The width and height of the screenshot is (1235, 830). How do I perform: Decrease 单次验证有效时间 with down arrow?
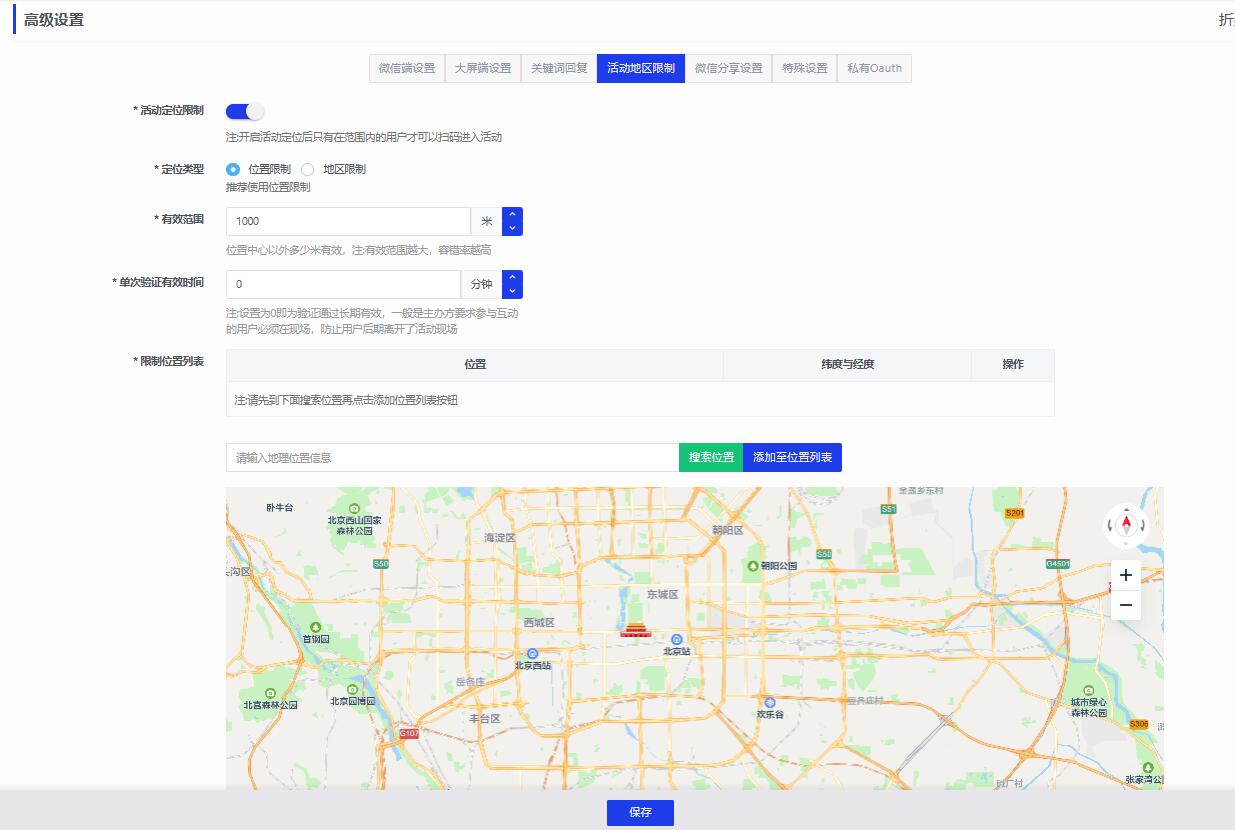[x=512, y=291]
